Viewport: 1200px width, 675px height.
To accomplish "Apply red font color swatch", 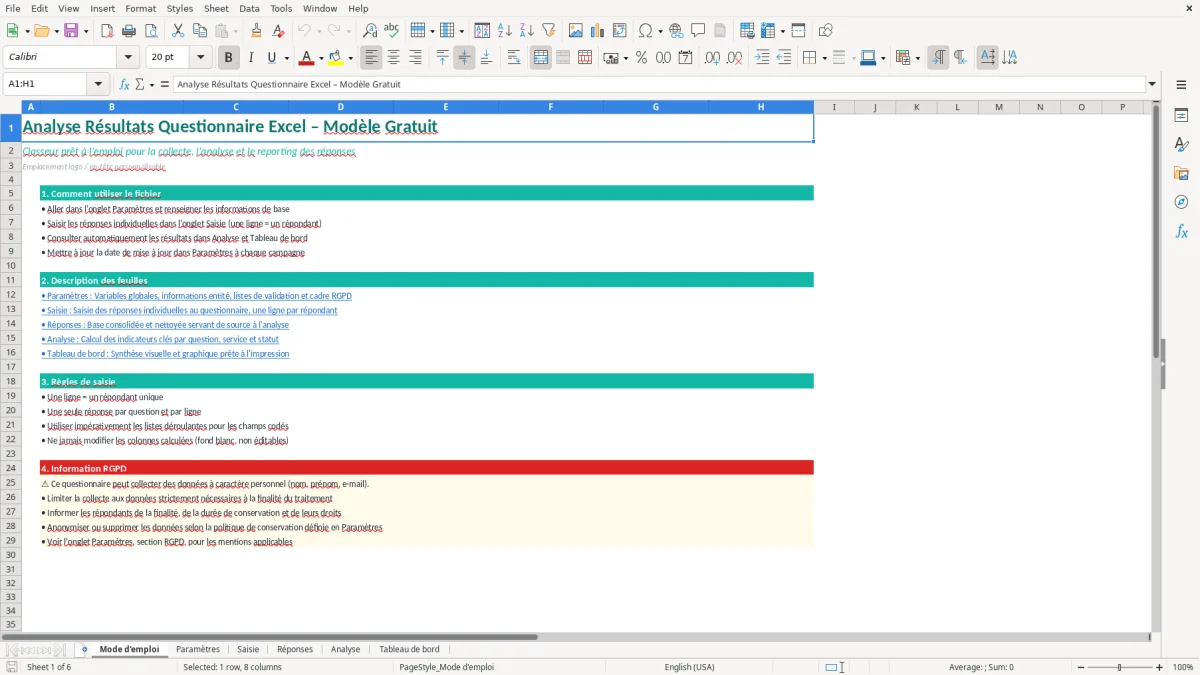I will tap(307, 58).
